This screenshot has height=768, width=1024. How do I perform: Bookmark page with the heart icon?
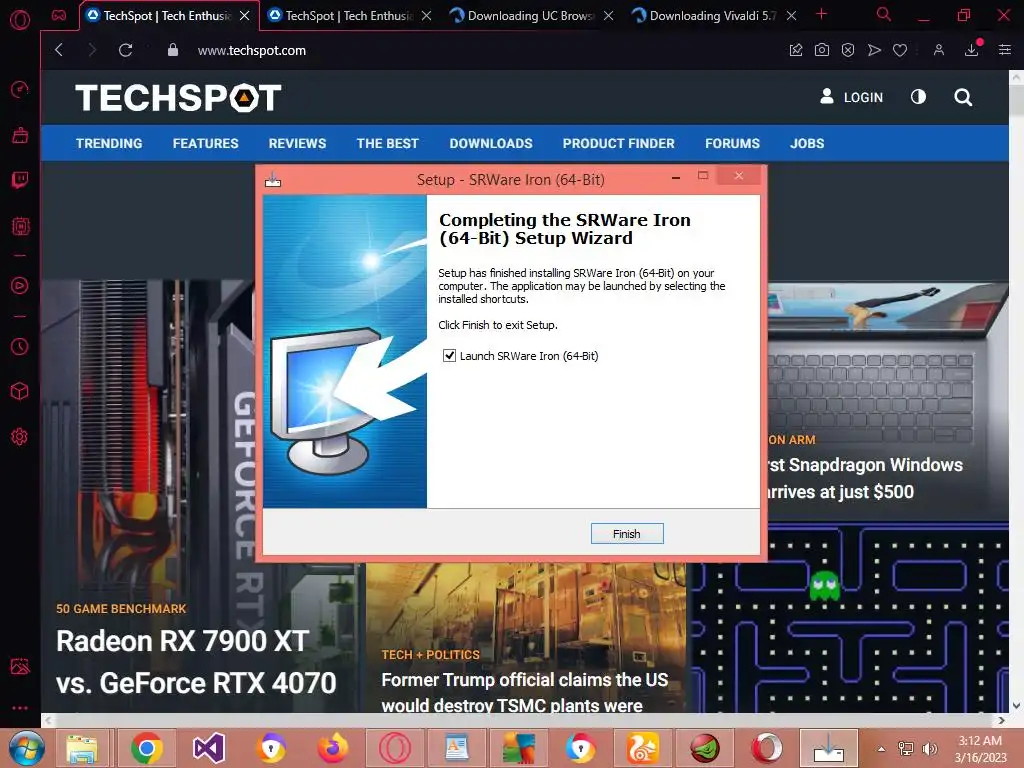tap(900, 50)
